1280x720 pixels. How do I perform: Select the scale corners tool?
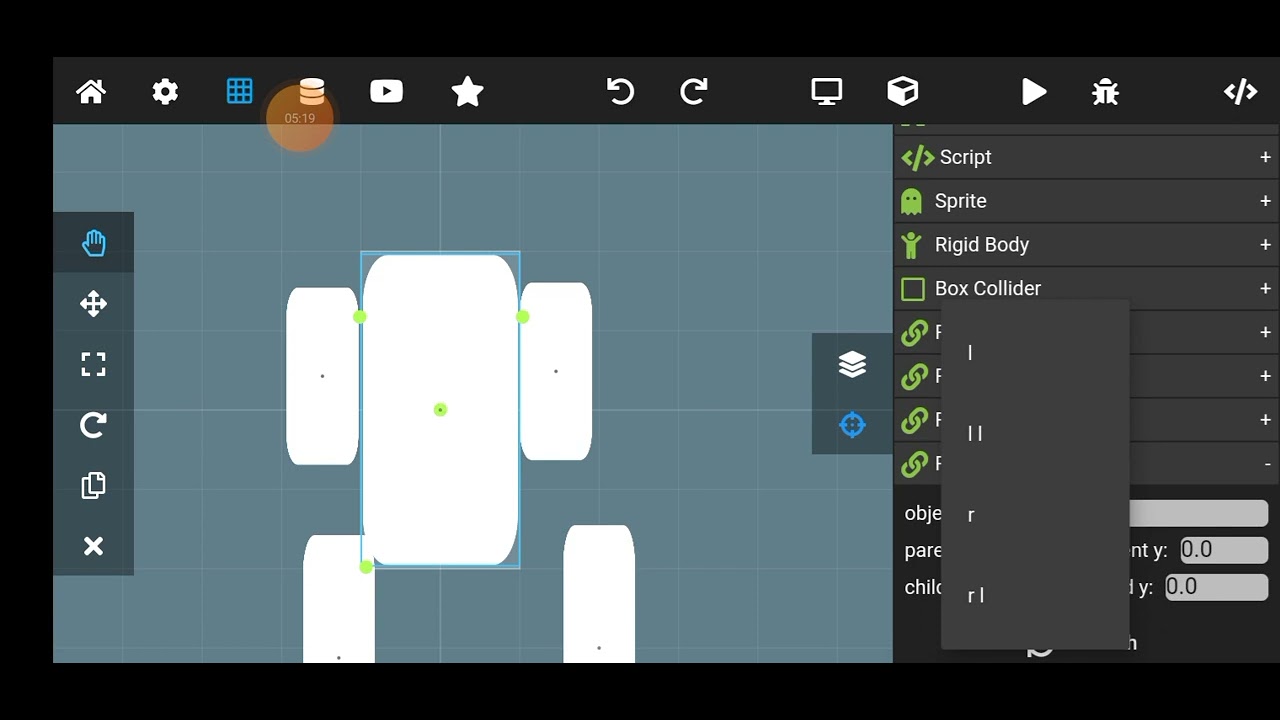93,364
